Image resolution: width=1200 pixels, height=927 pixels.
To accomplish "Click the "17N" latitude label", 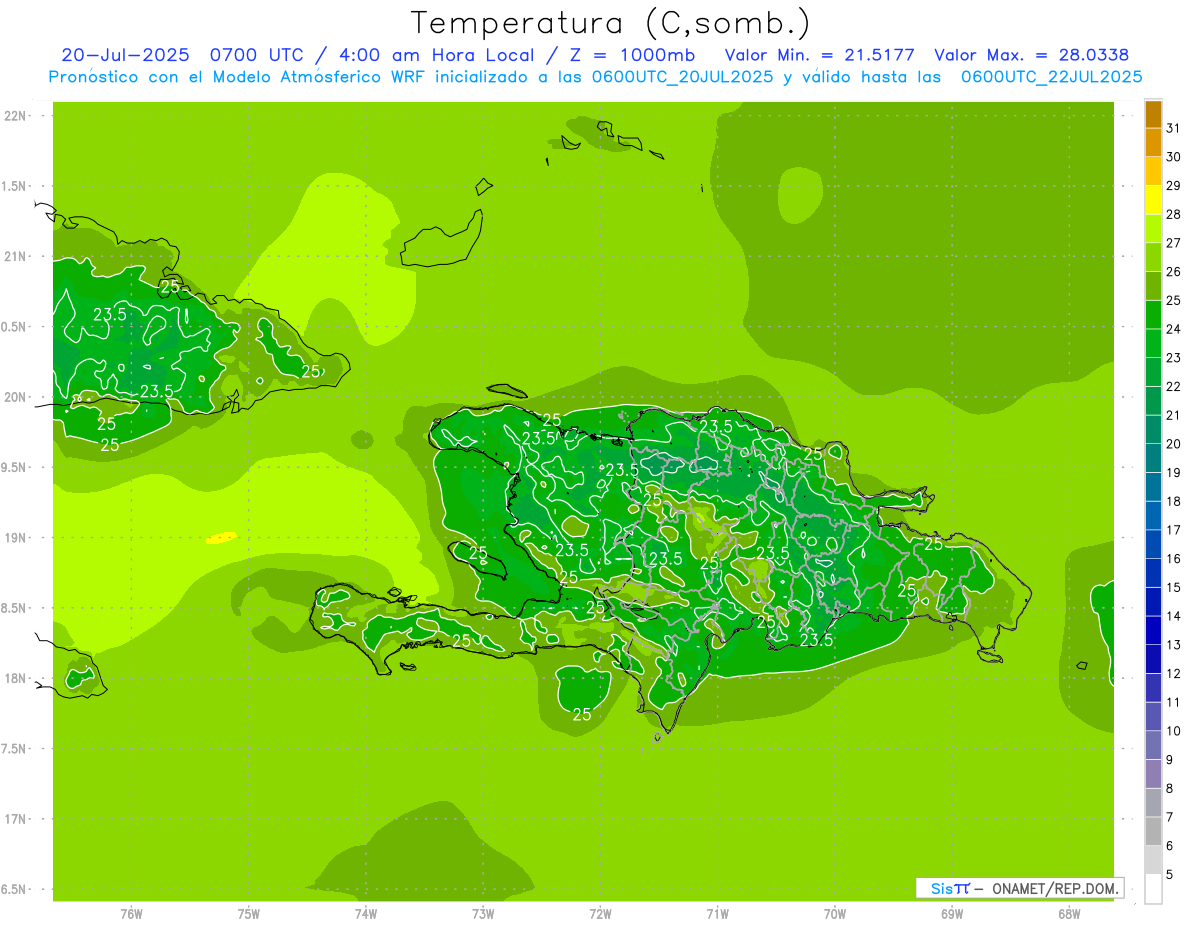I will [15, 819].
